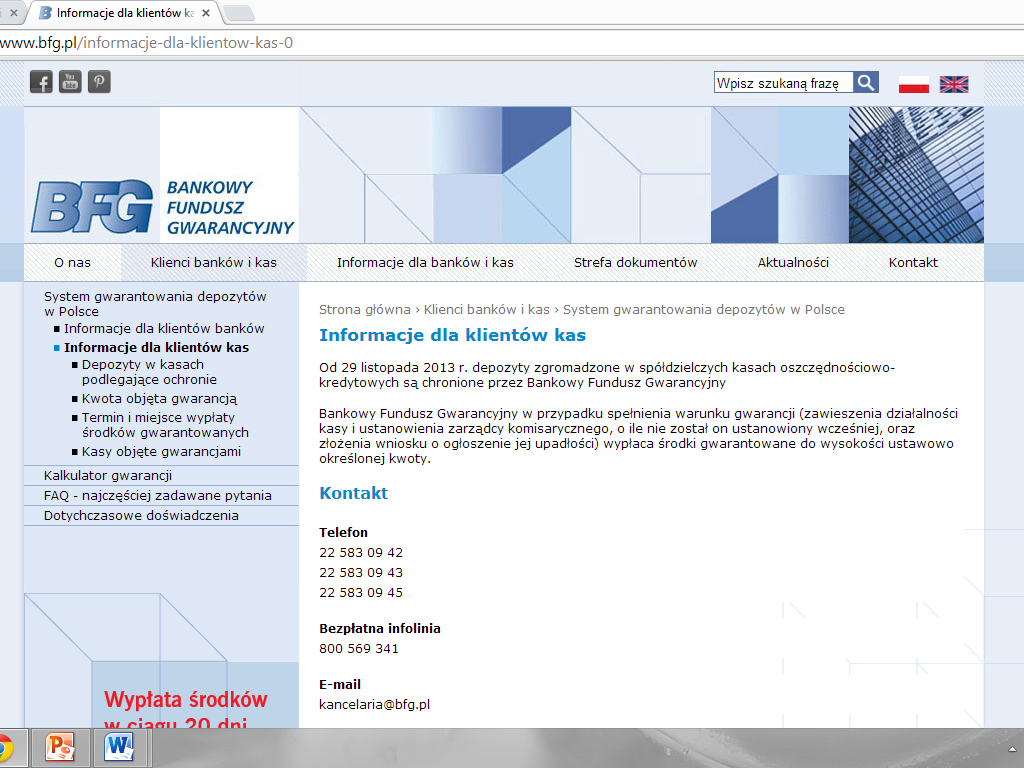Open System gwarantowania depozytów w Polsce sidebar link
1024x768 pixels.
pyautogui.click(x=155, y=304)
